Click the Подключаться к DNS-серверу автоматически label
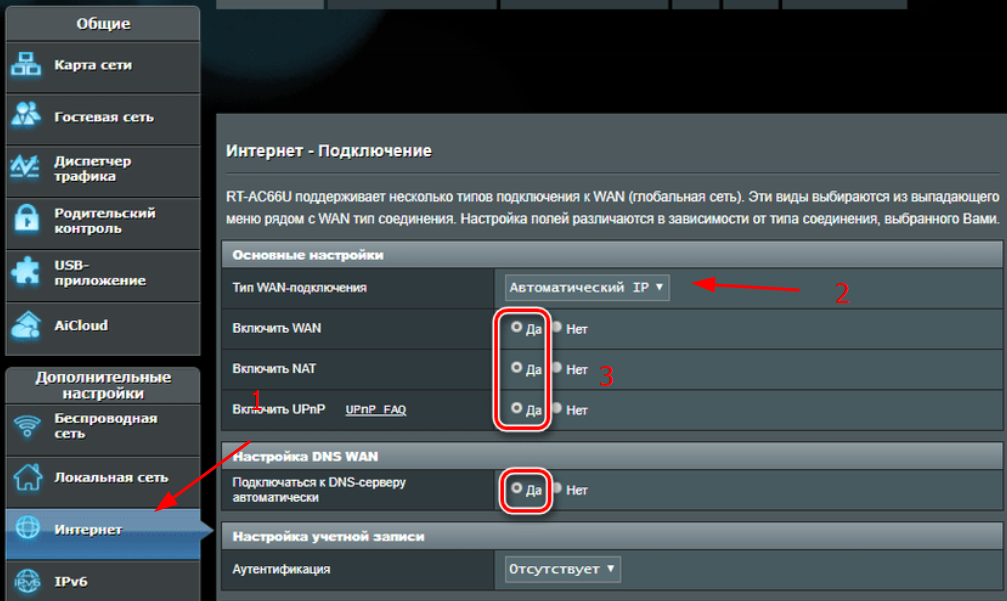1007x601 pixels. pos(319,489)
